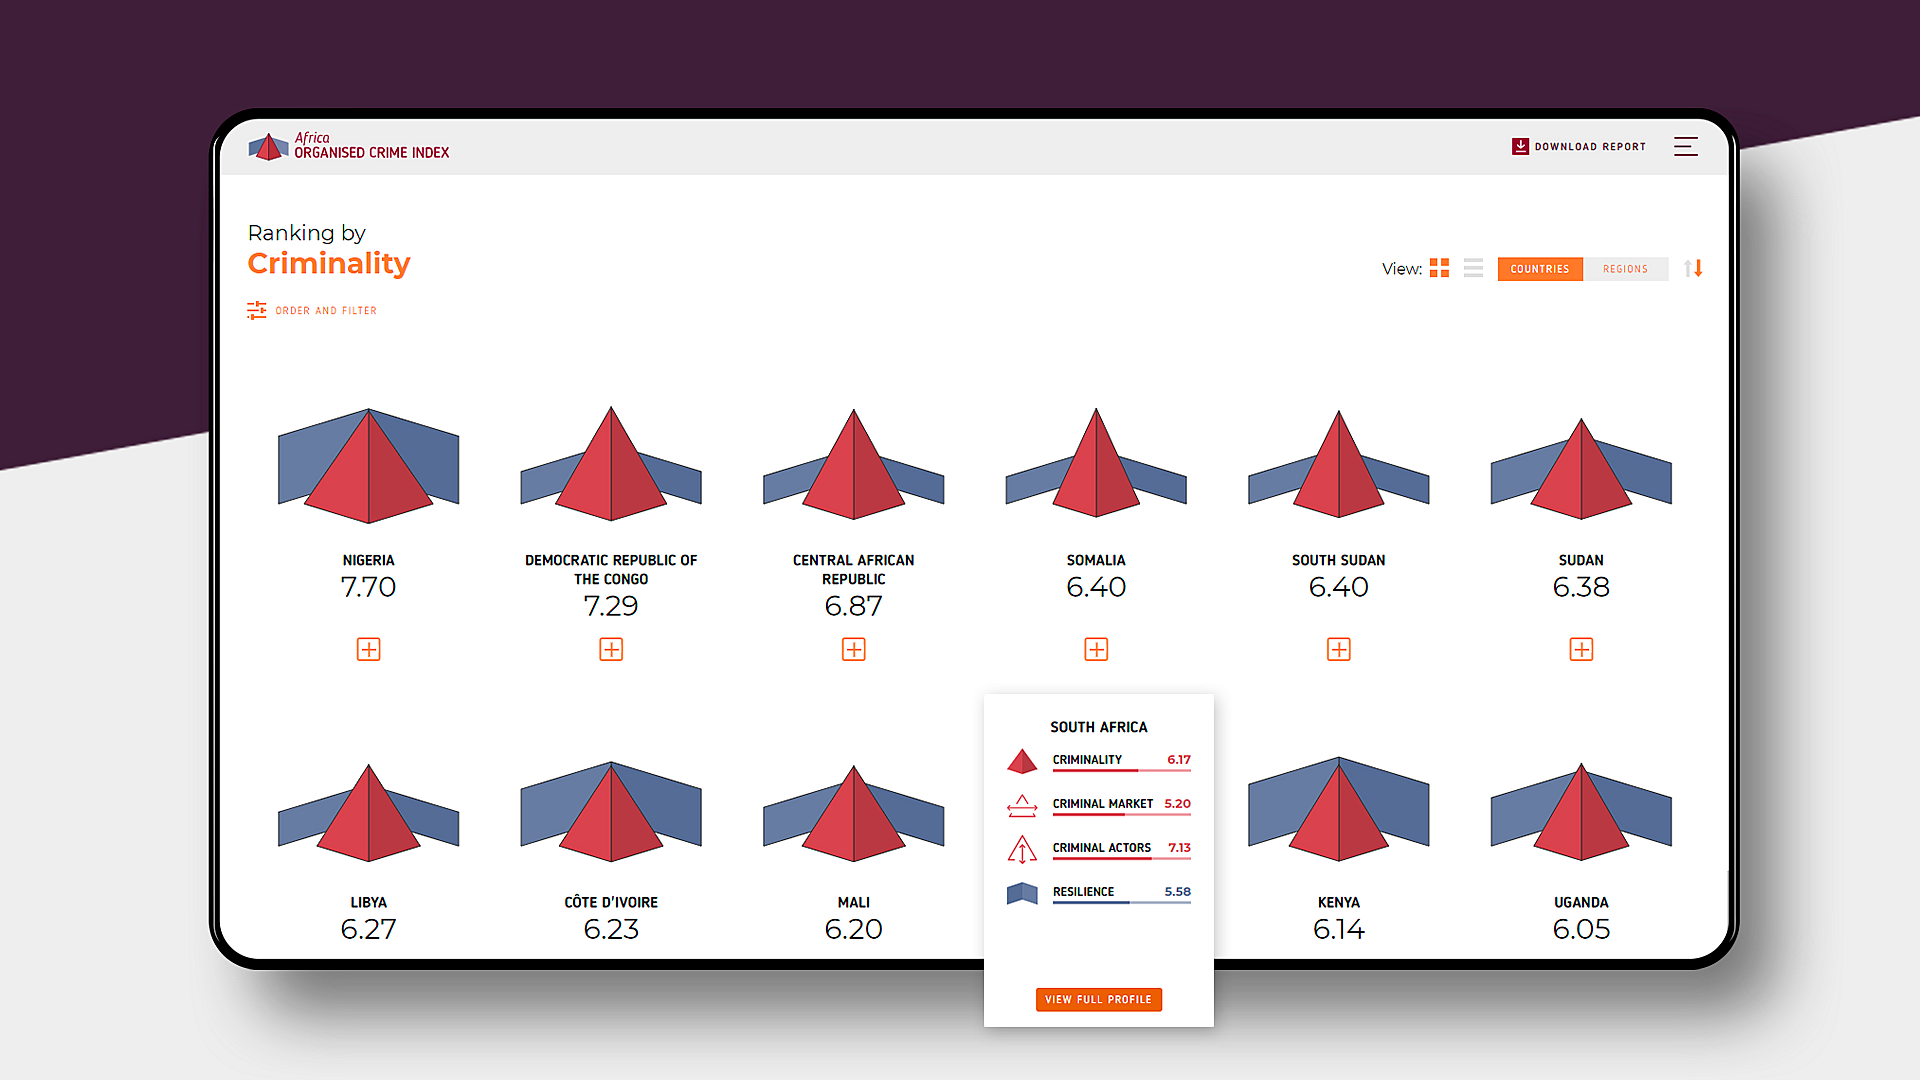The image size is (1920, 1080).
Task: Click the Somalia pyramid chart
Action: click(1096, 462)
